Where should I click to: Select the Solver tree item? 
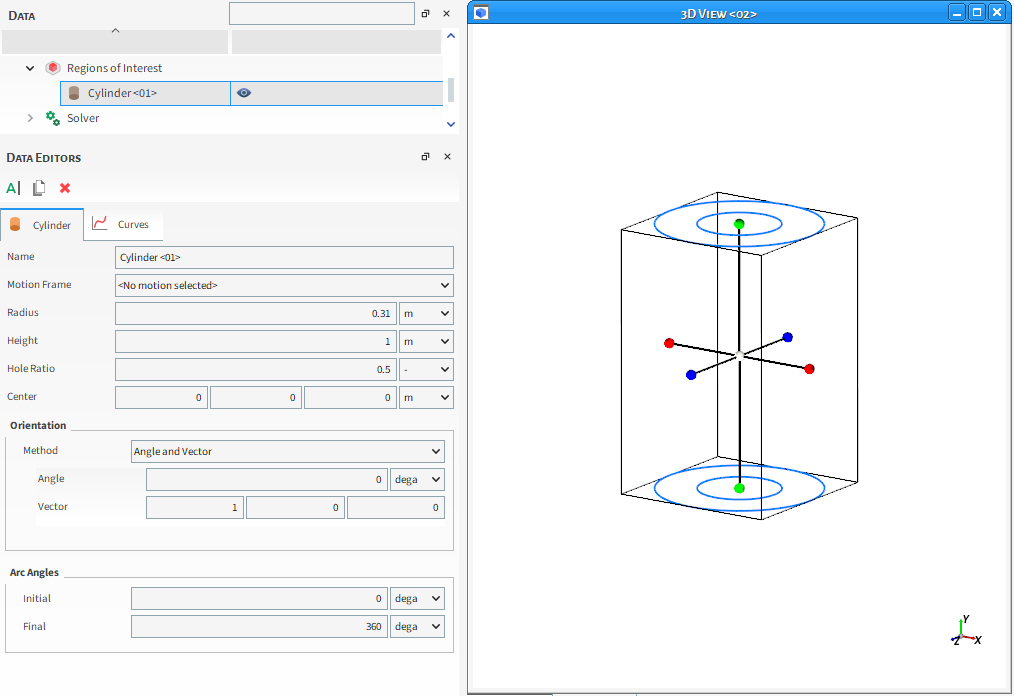(x=83, y=118)
